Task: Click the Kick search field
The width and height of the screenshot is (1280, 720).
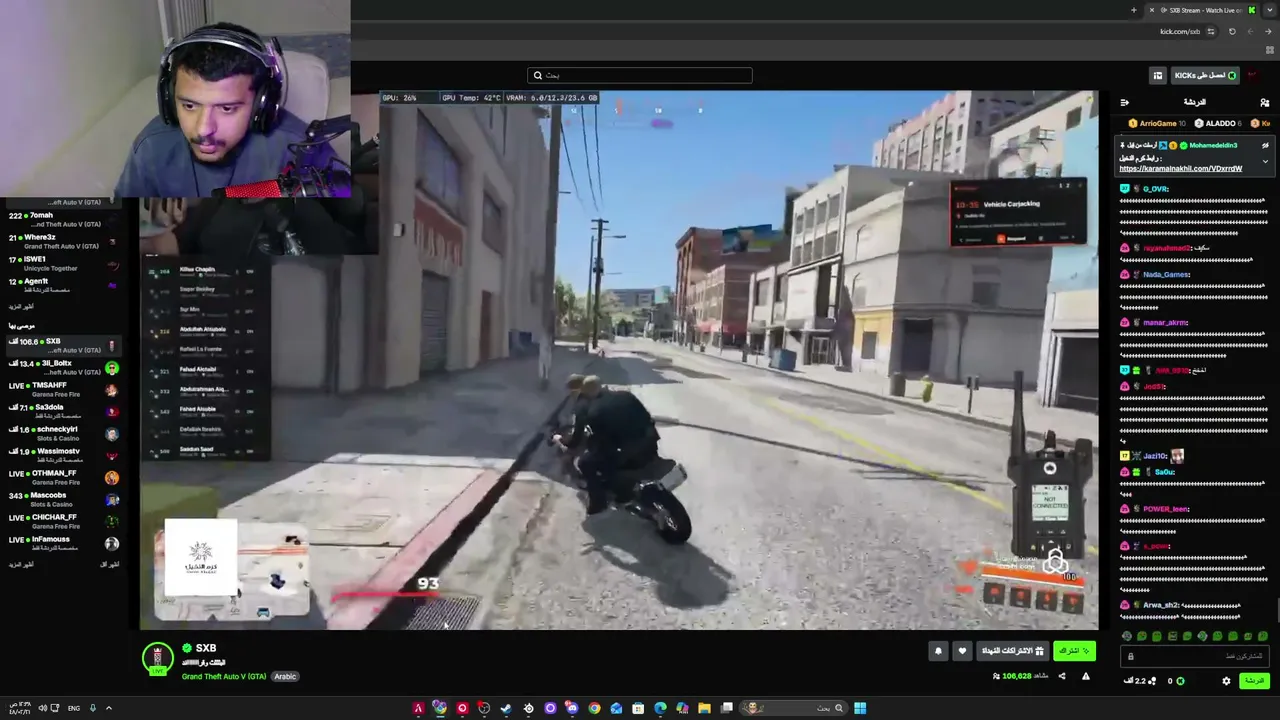Action: pos(640,75)
